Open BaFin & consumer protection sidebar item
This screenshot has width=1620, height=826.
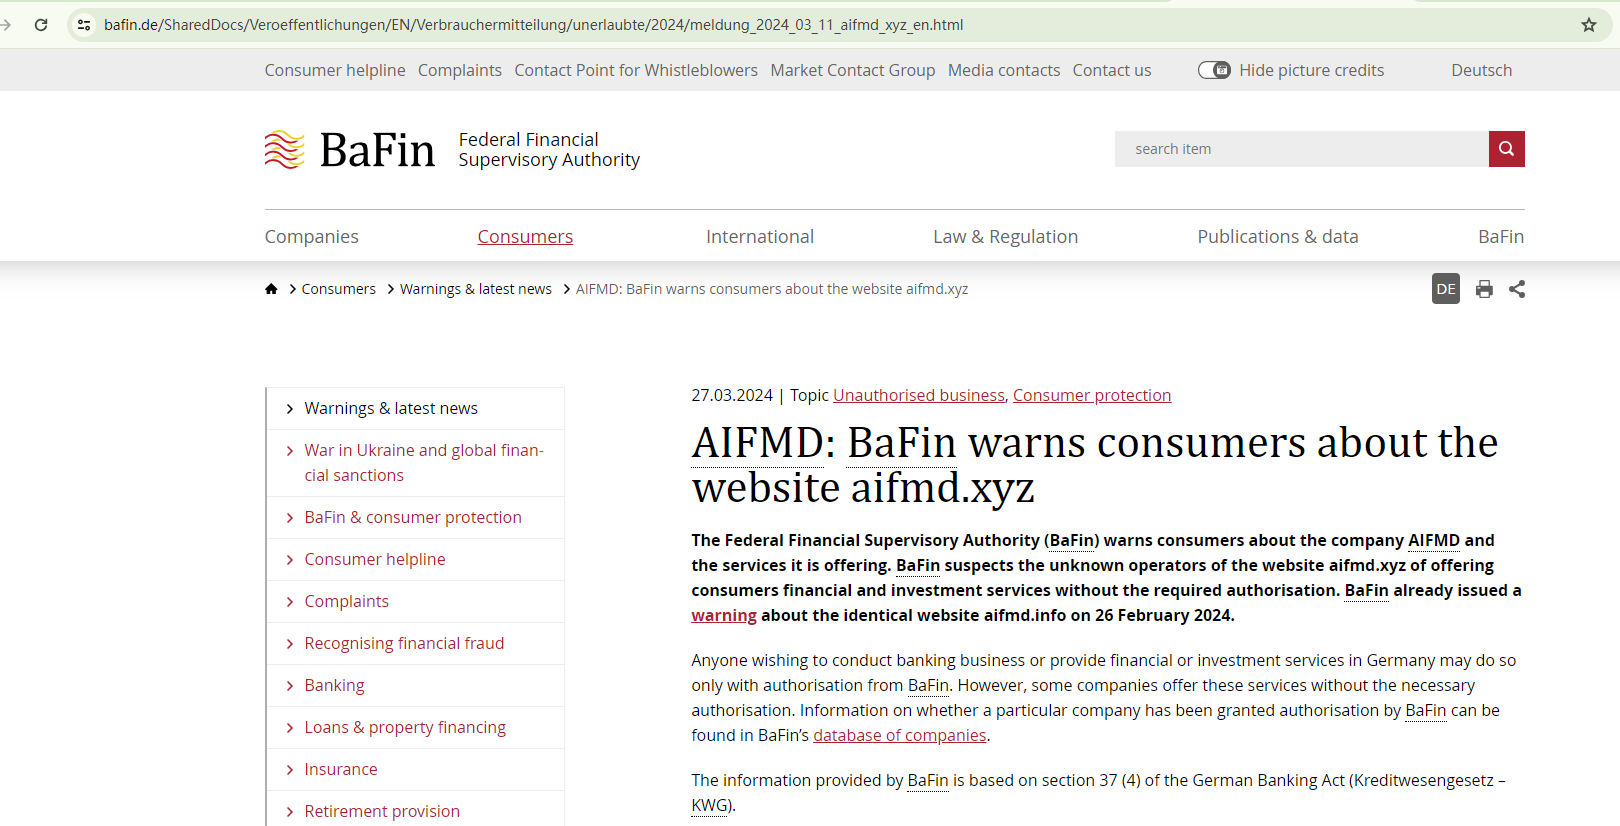(413, 517)
